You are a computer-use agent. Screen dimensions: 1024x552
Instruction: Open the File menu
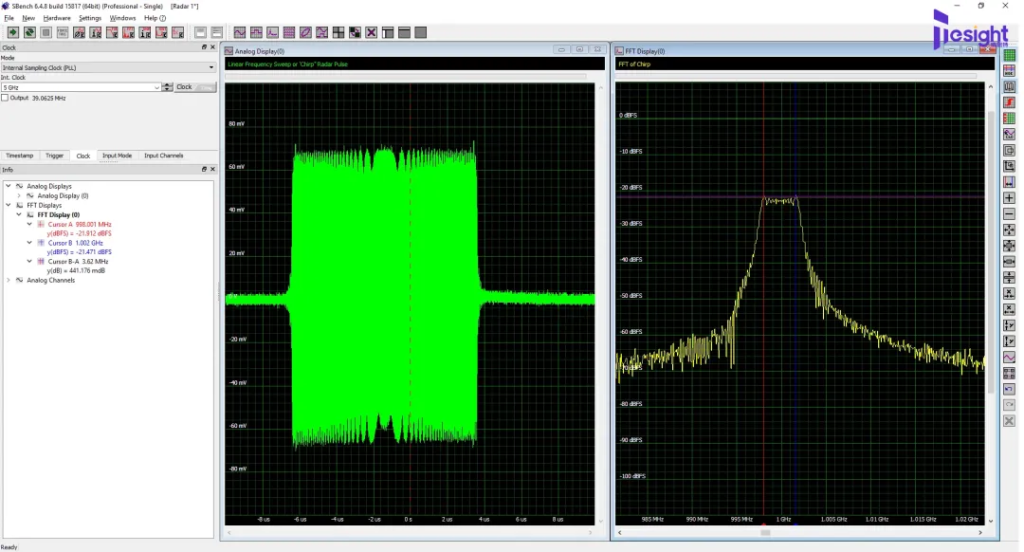tap(9, 18)
